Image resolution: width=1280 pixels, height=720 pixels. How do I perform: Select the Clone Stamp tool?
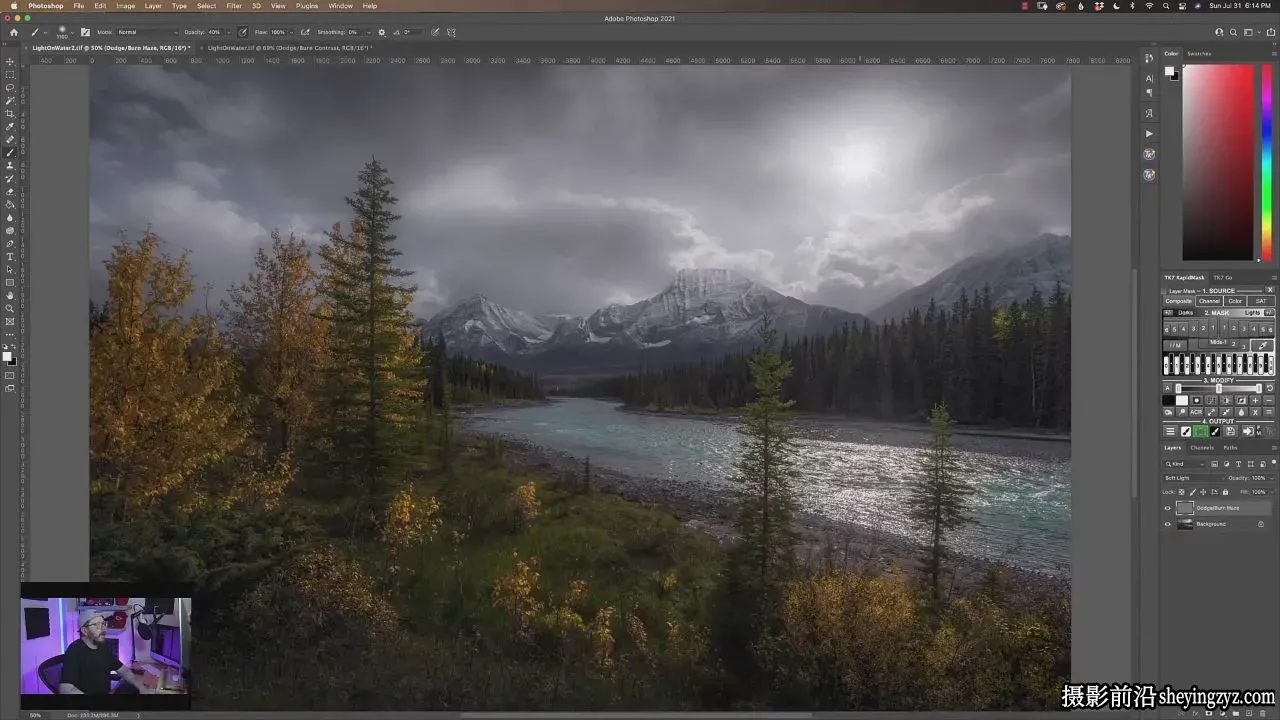pyautogui.click(x=10, y=166)
